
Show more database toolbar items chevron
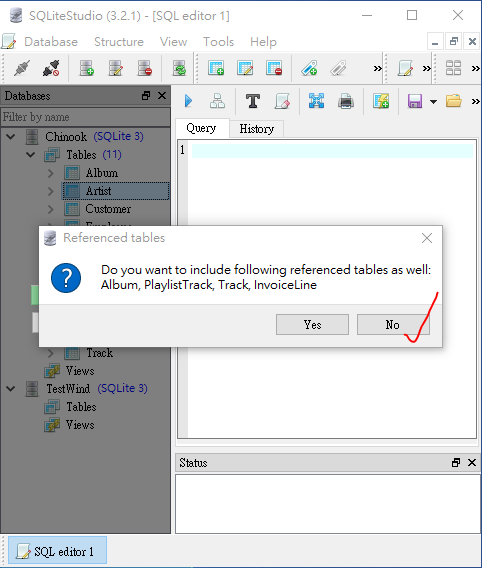[378, 68]
